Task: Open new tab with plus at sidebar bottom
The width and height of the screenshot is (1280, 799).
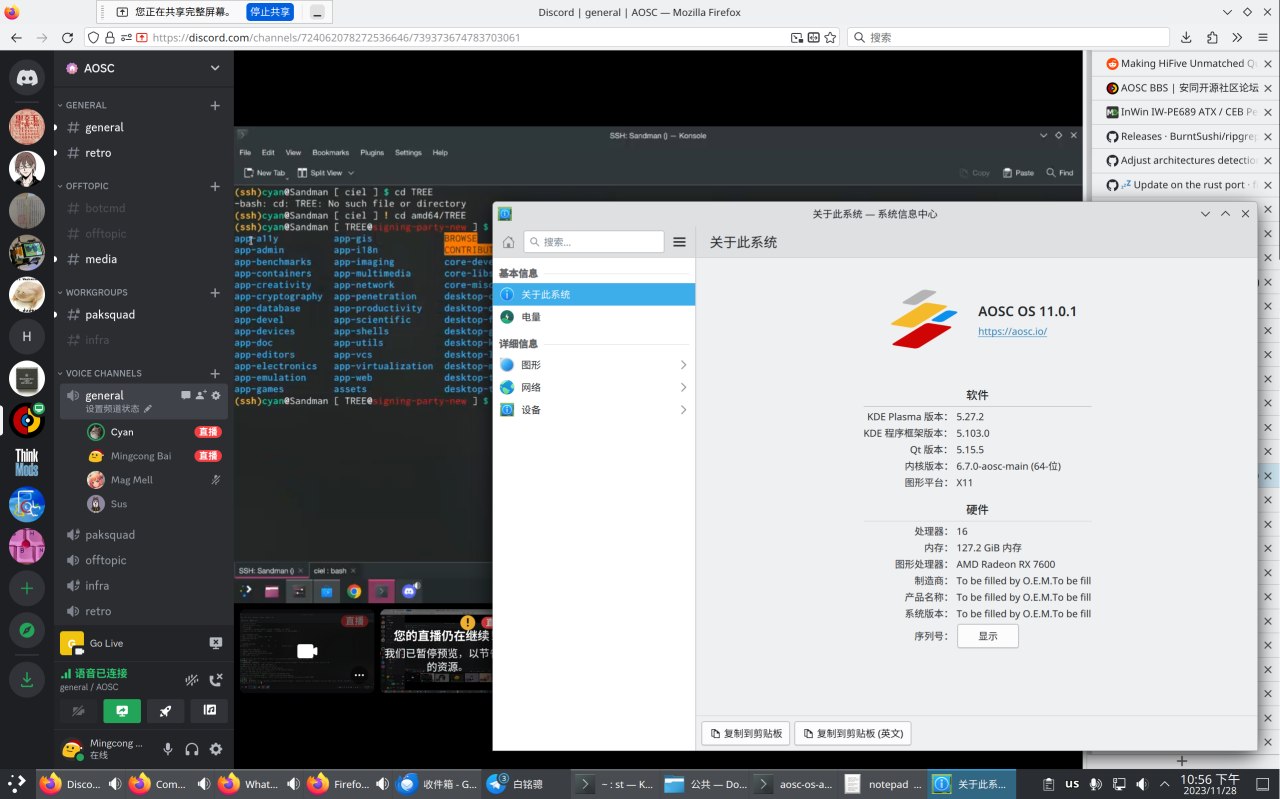Action: pos(1181,761)
